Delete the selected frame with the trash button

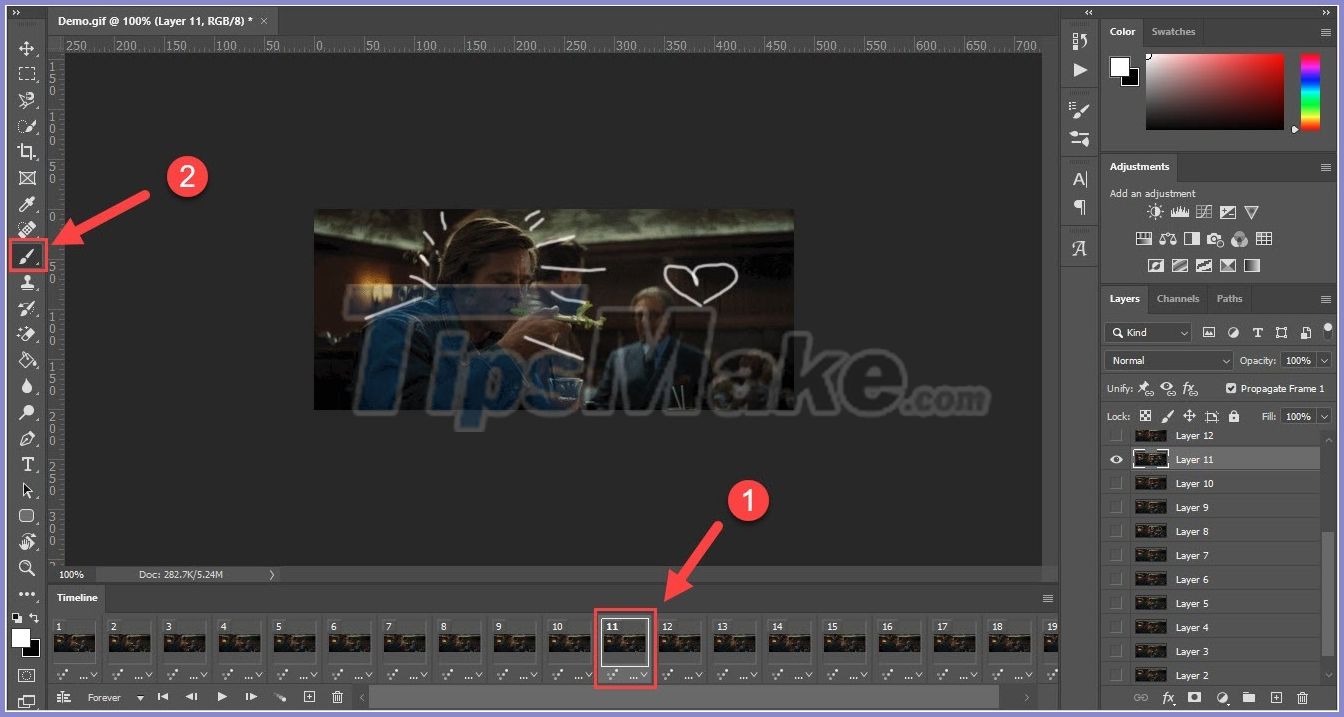pyautogui.click(x=338, y=697)
